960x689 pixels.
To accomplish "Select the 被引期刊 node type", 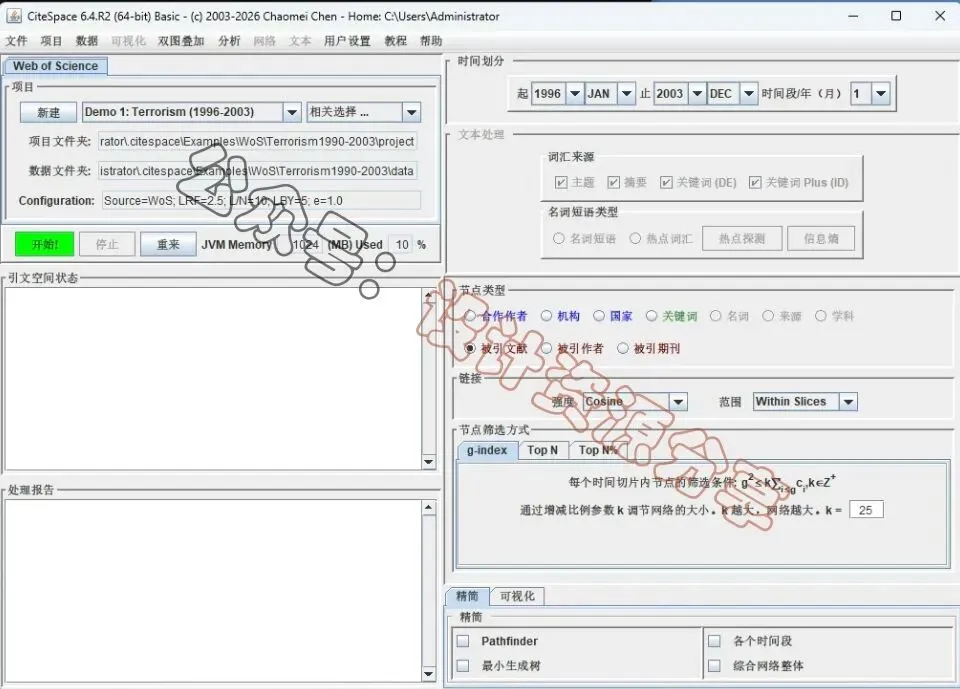I will pos(623,348).
